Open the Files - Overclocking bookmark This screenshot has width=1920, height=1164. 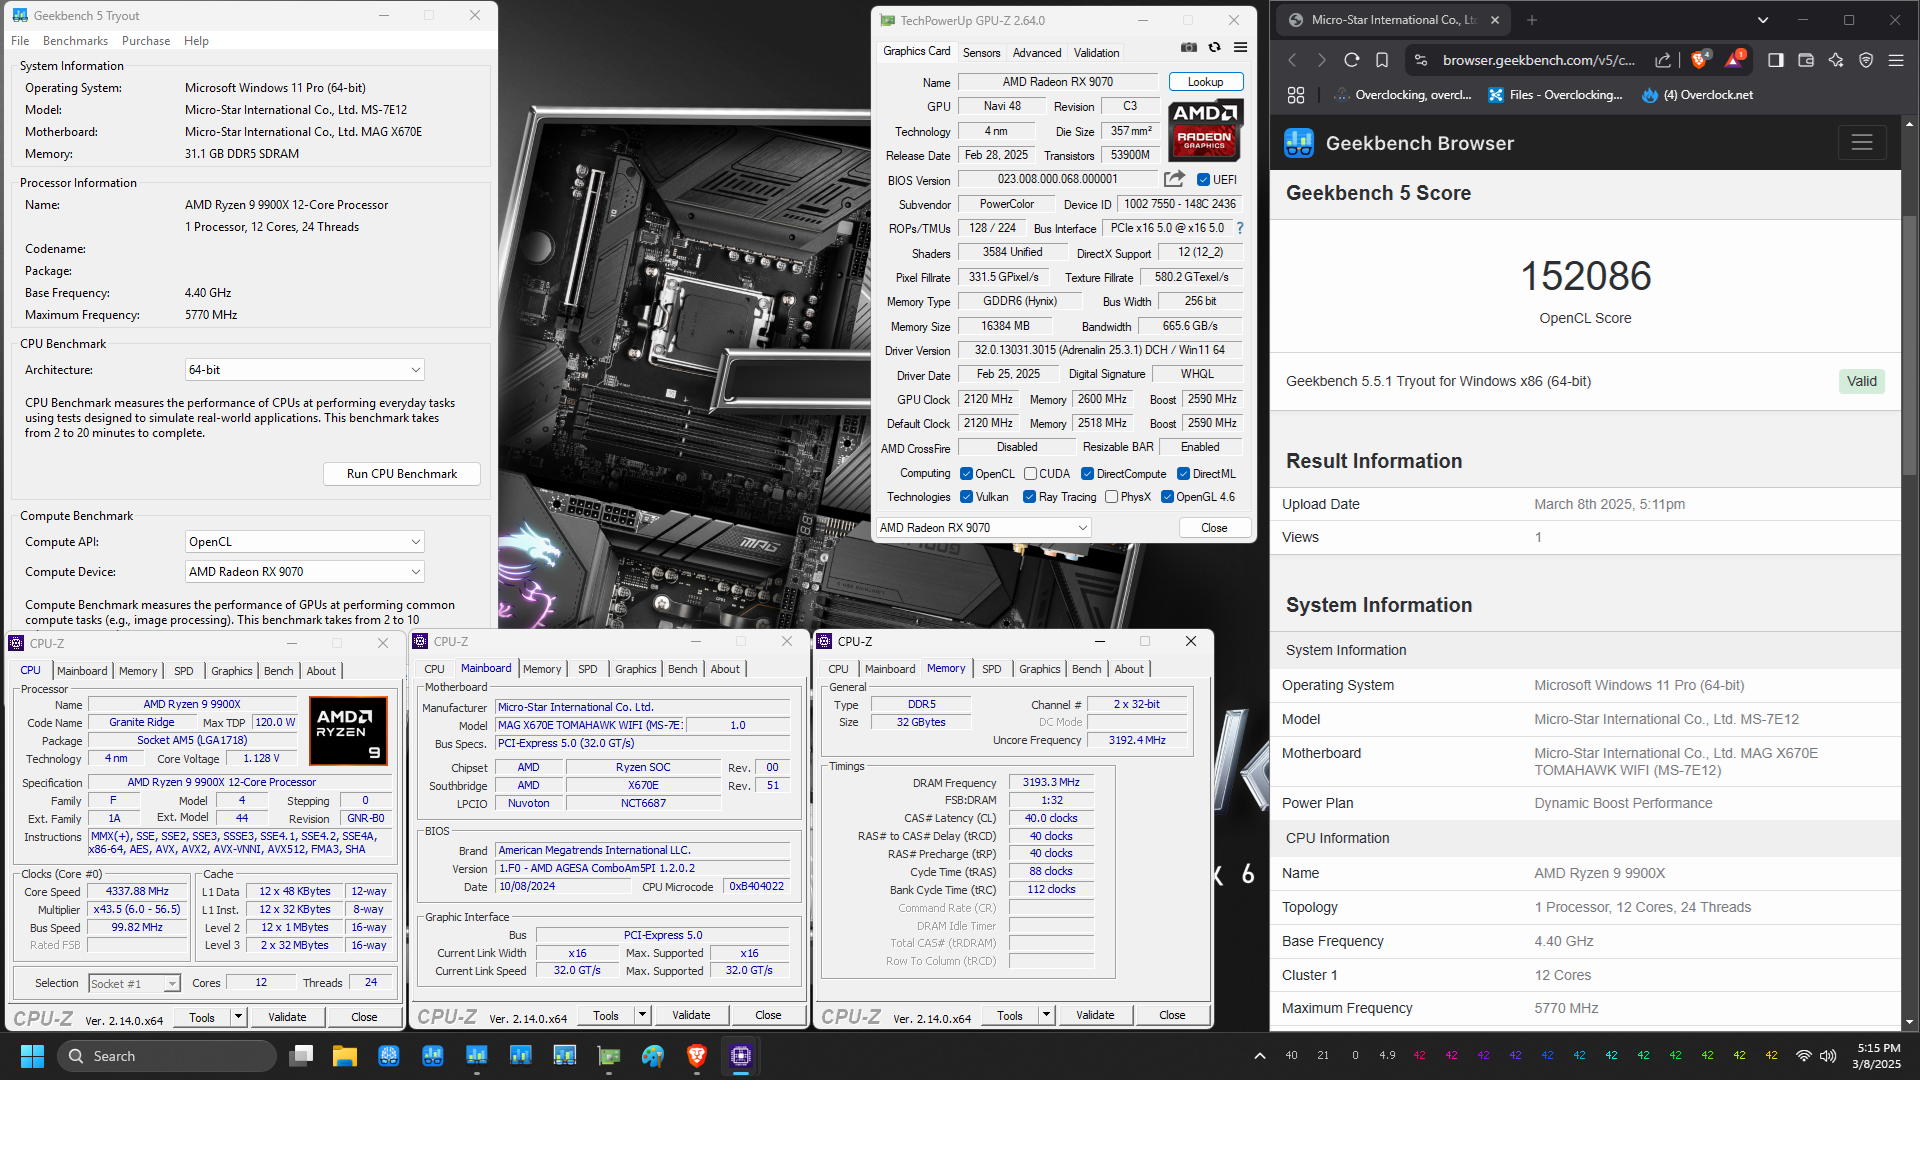tap(1556, 95)
